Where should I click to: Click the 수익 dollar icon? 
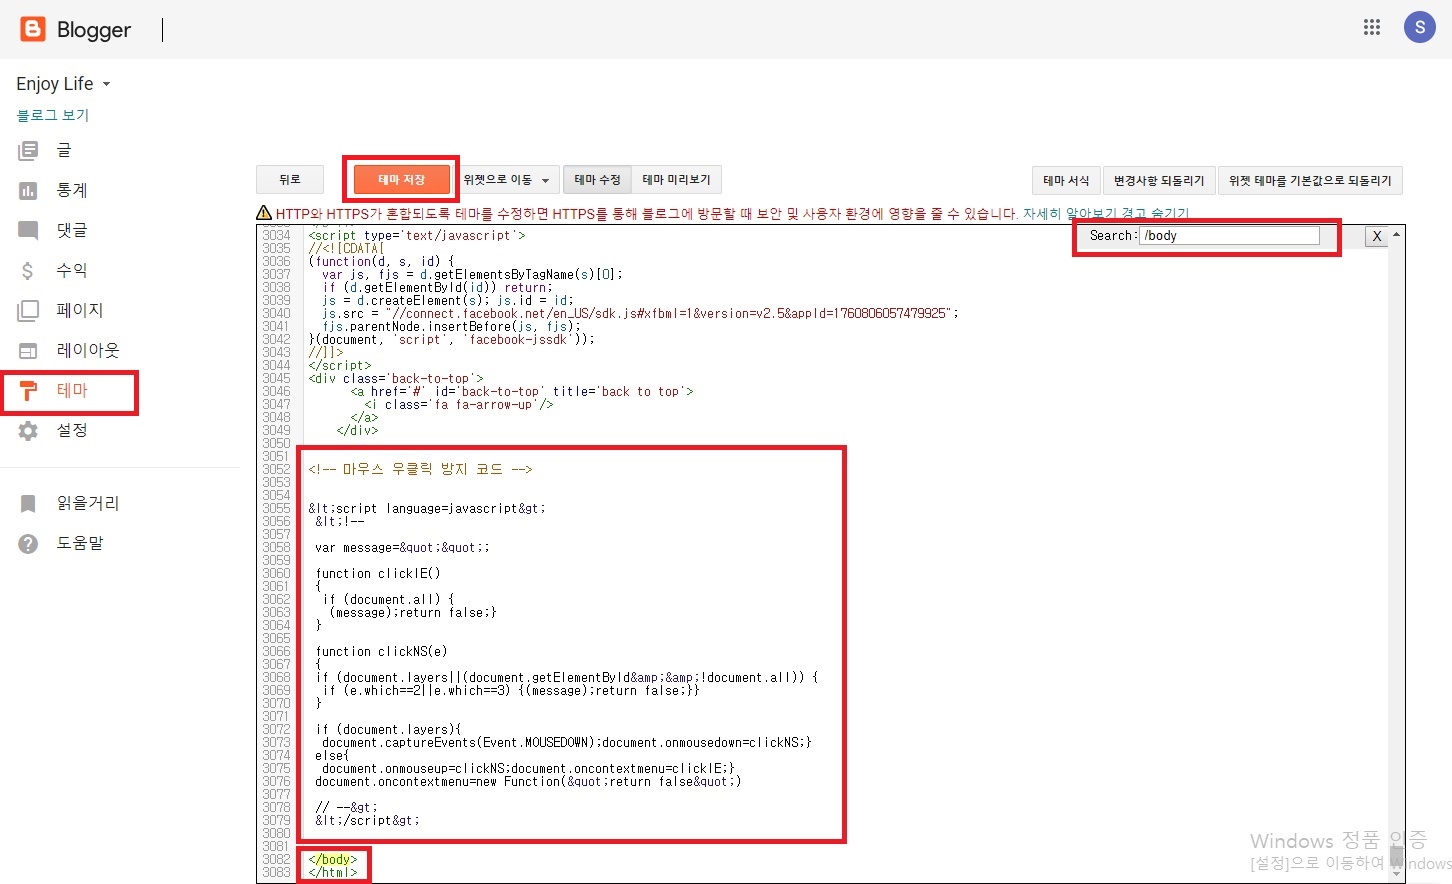[x=28, y=270]
